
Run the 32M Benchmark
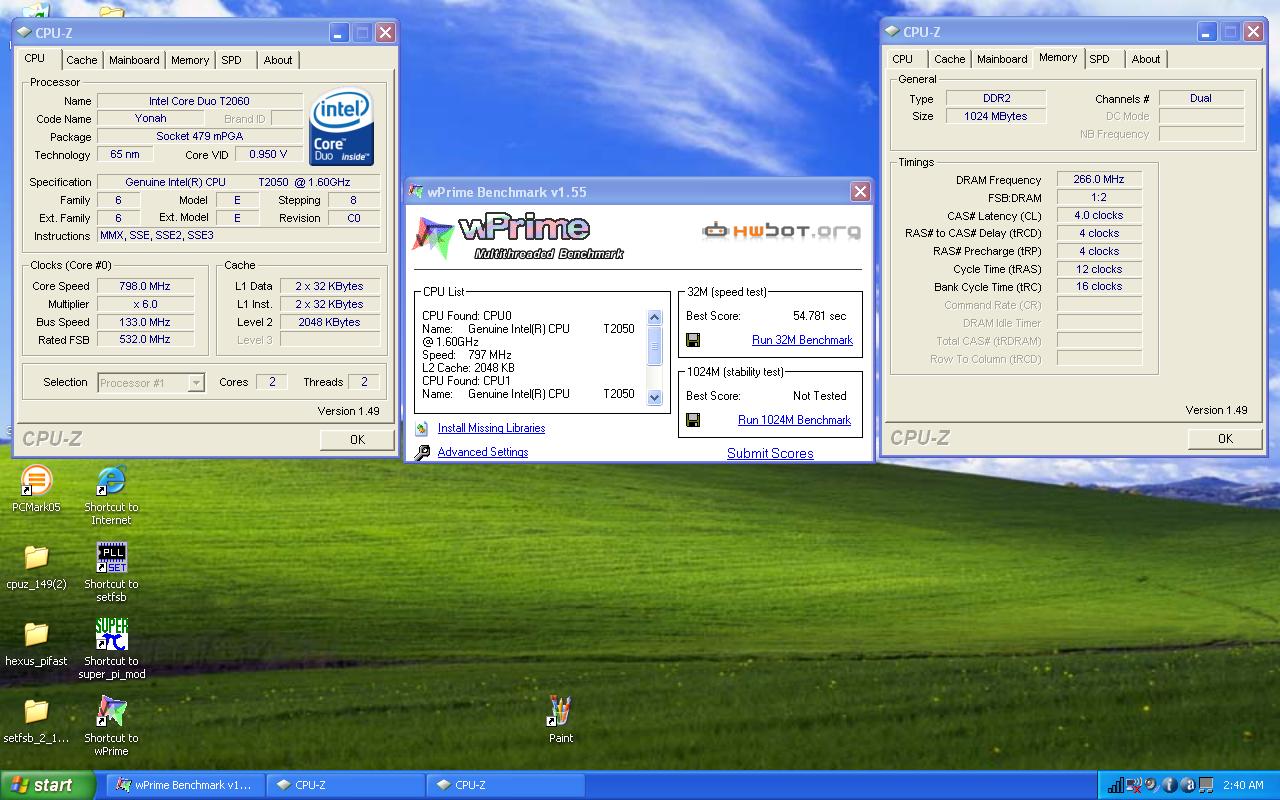(802, 340)
